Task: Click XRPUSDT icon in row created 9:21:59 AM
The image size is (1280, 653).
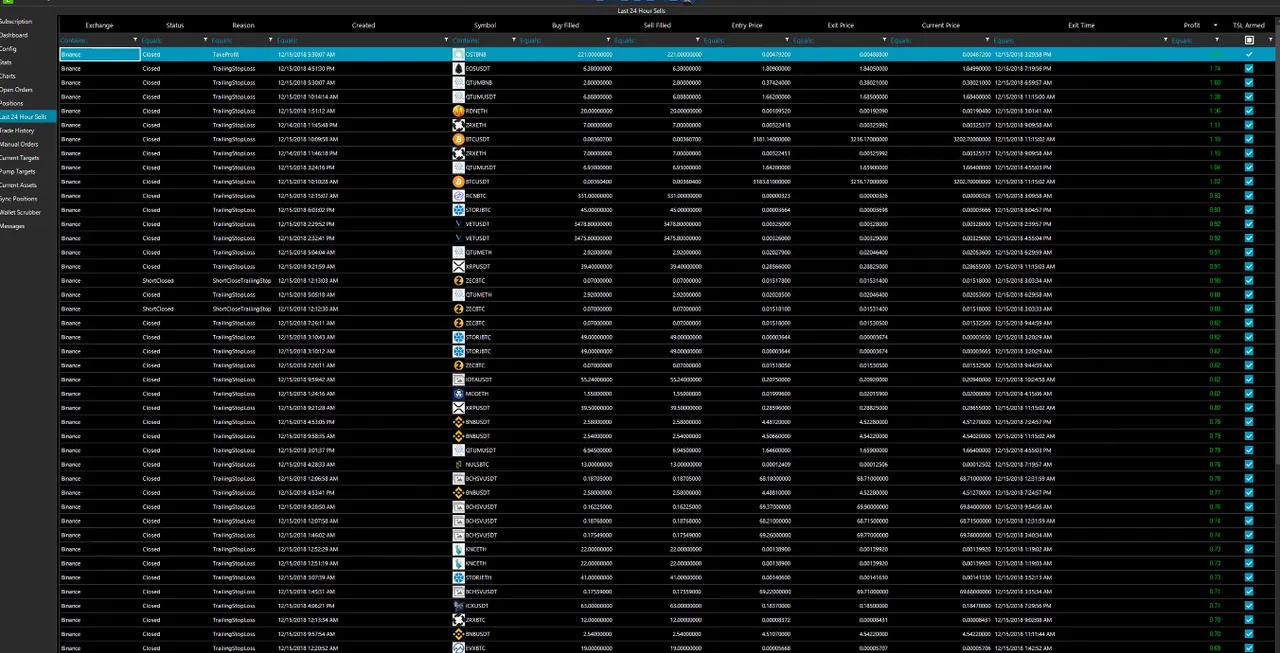Action: click(x=458, y=266)
